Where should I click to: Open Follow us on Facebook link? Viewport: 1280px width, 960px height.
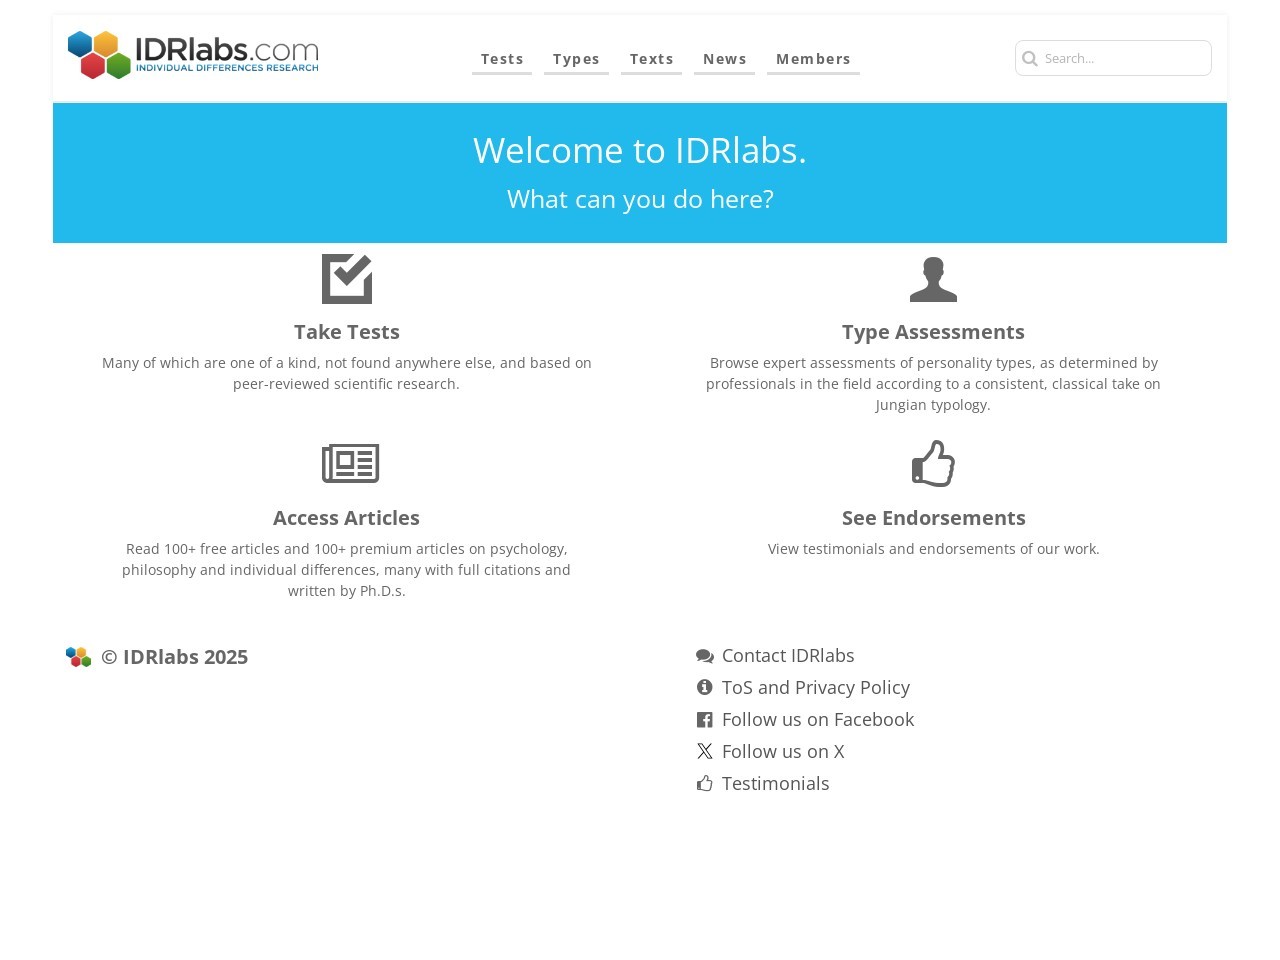click(x=818, y=720)
